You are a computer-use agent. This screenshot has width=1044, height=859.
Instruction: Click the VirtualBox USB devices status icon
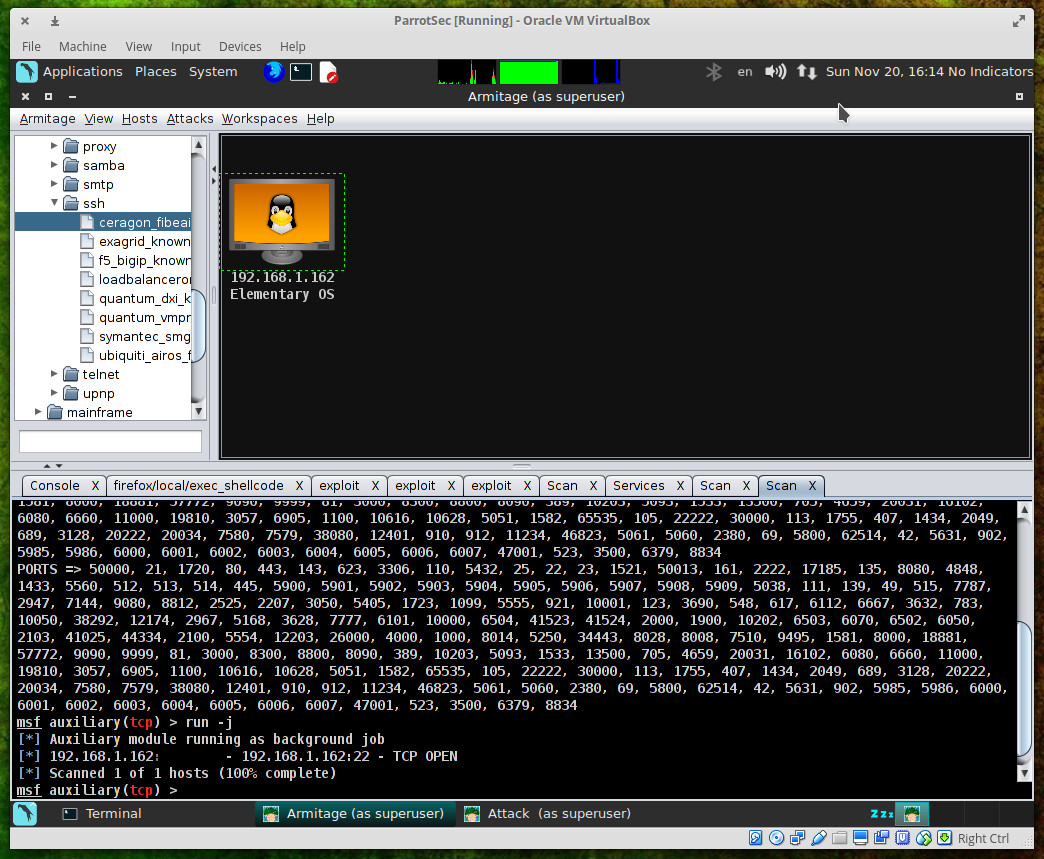click(x=819, y=838)
